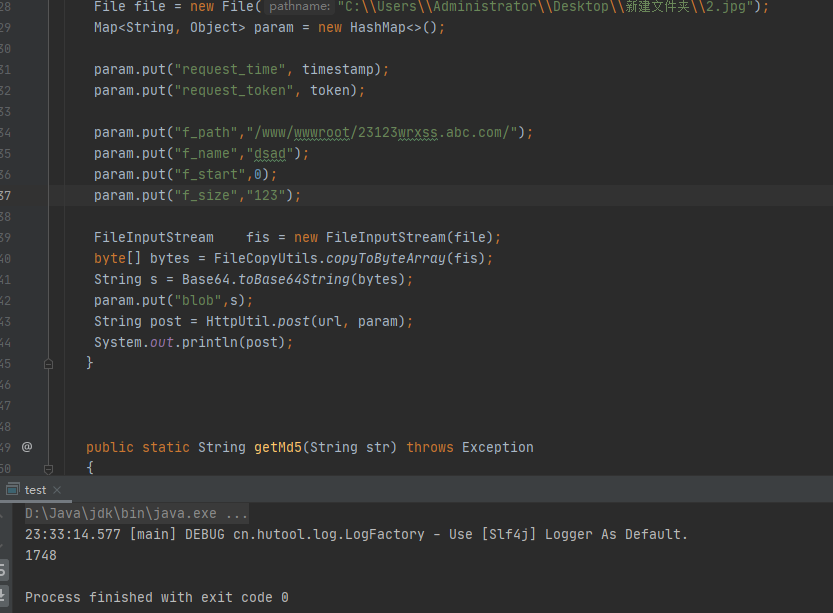The height and width of the screenshot is (613, 833).
Task: Click new FileInputStream(file) expression
Action: (x=394, y=237)
